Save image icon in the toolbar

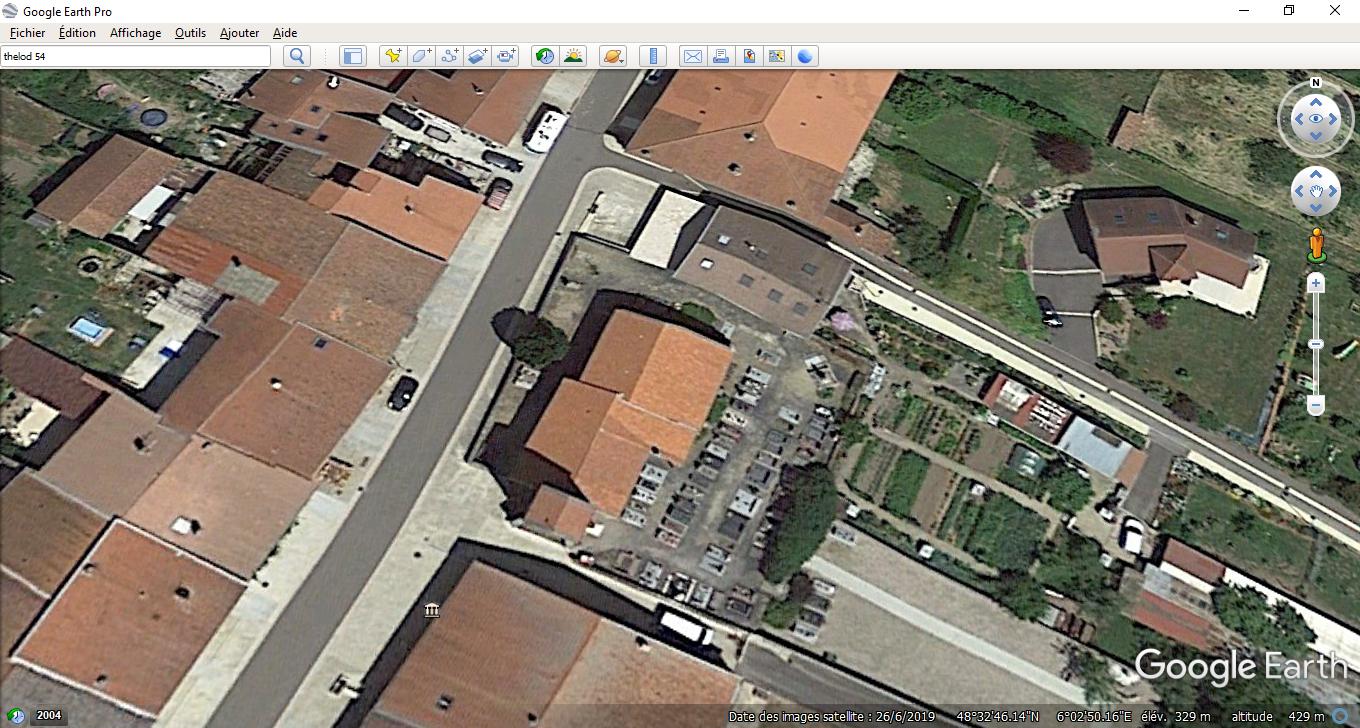tap(749, 56)
